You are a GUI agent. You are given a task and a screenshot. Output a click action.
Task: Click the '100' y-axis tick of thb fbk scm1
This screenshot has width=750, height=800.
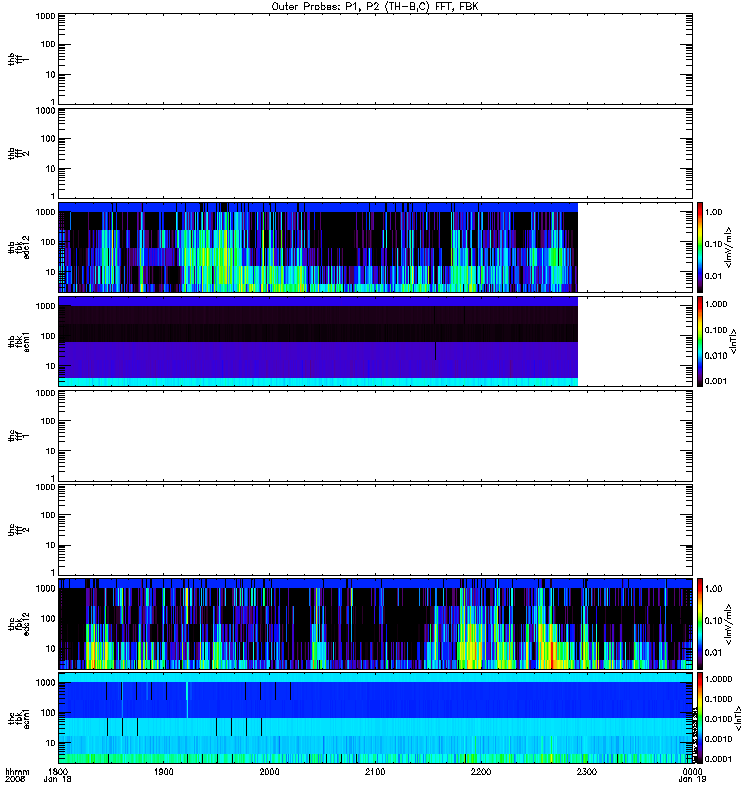[48, 336]
